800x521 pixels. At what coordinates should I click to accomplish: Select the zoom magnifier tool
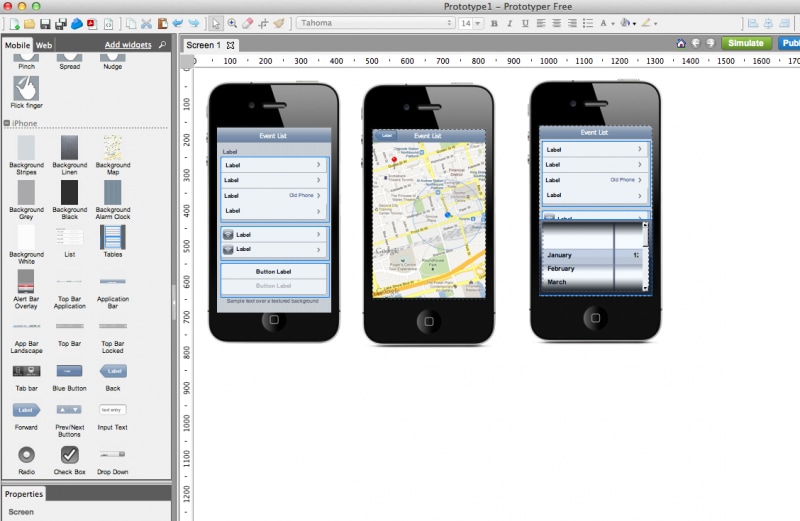232,23
